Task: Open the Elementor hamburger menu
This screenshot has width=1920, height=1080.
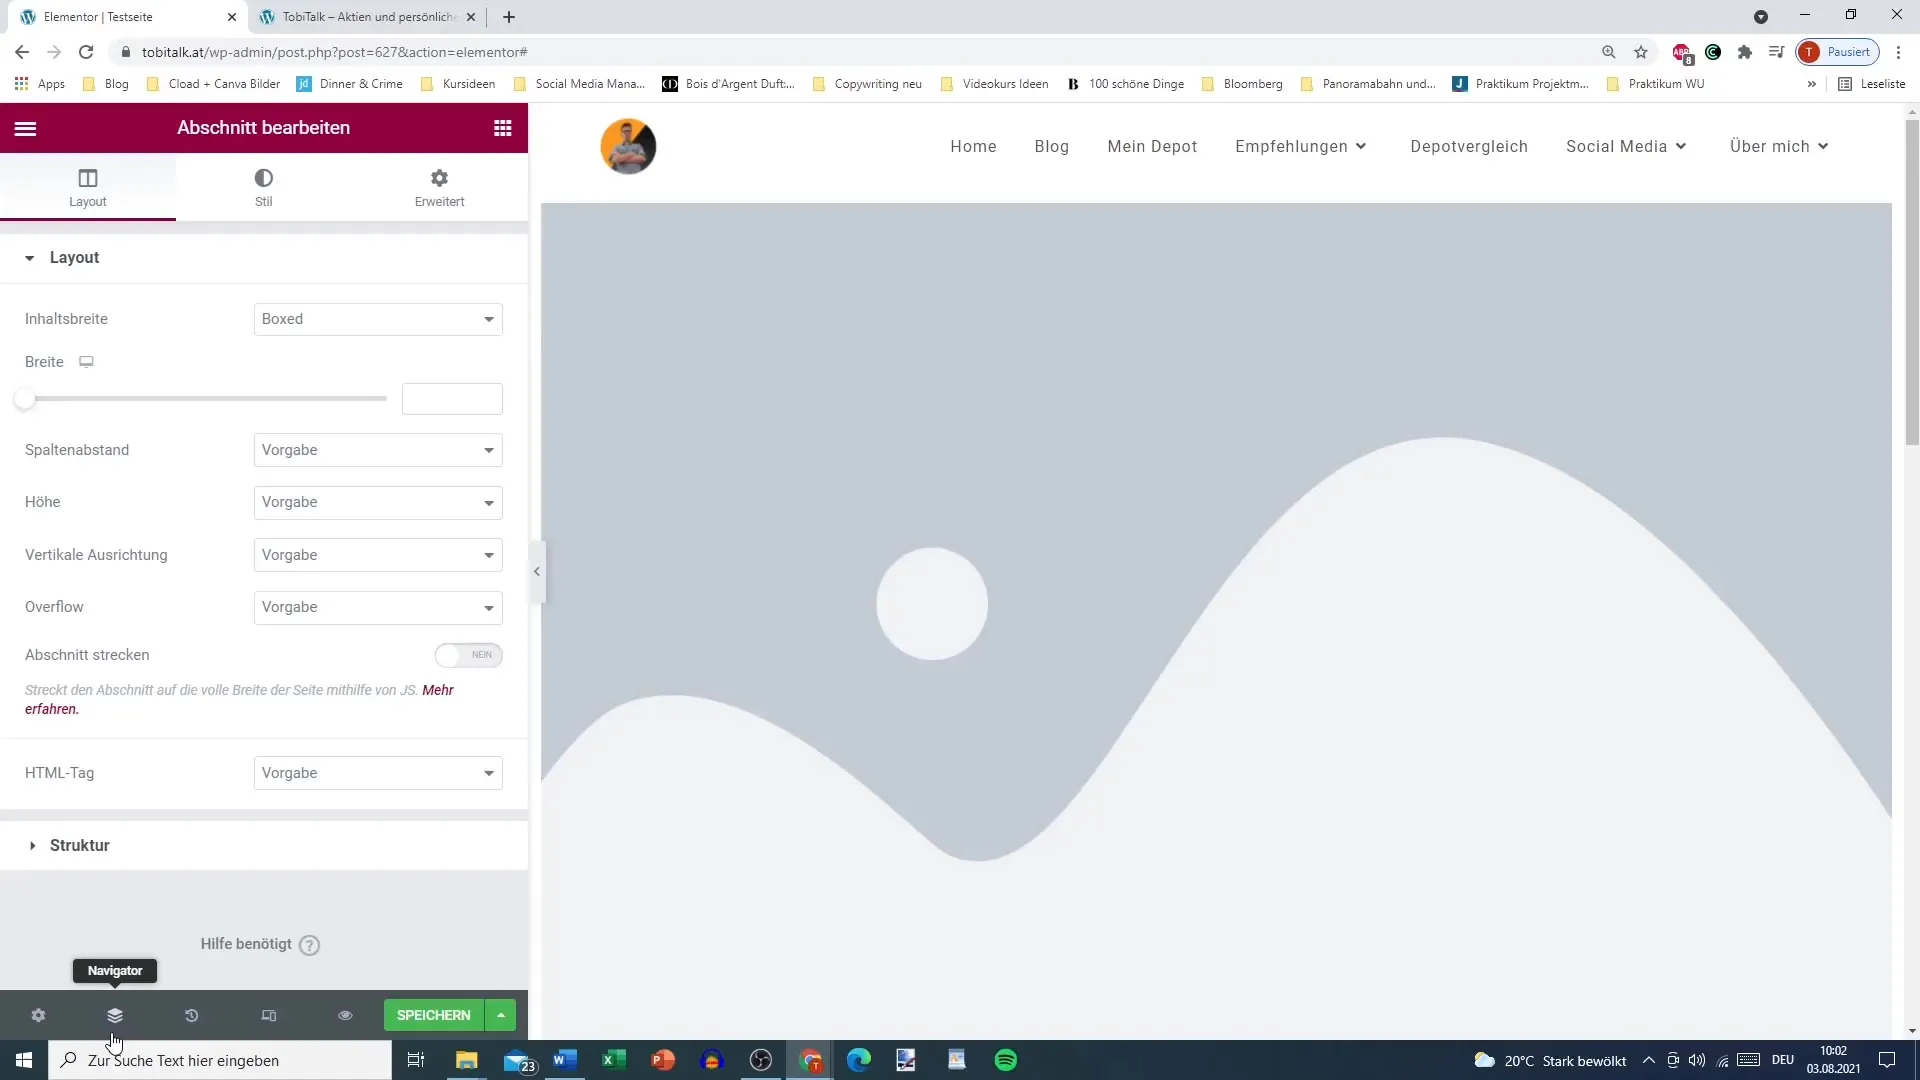Action: pyautogui.click(x=26, y=128)
